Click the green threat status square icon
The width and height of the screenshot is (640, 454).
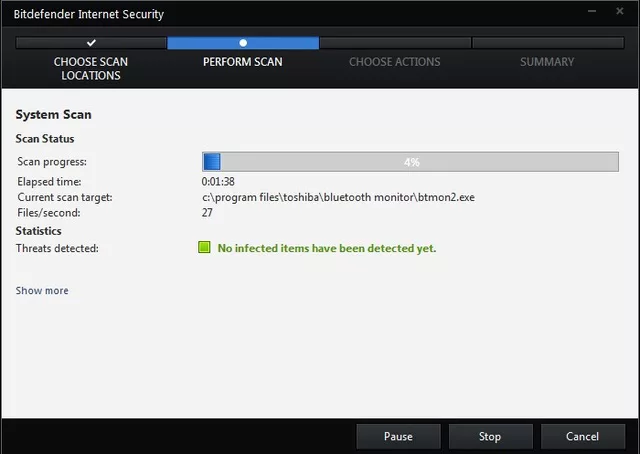204,247
